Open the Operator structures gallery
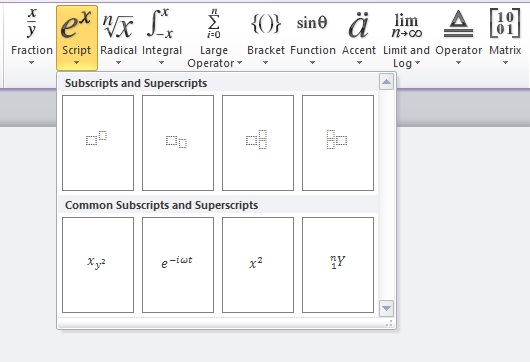Screen dimensions: 530x362 click(458, 37)
